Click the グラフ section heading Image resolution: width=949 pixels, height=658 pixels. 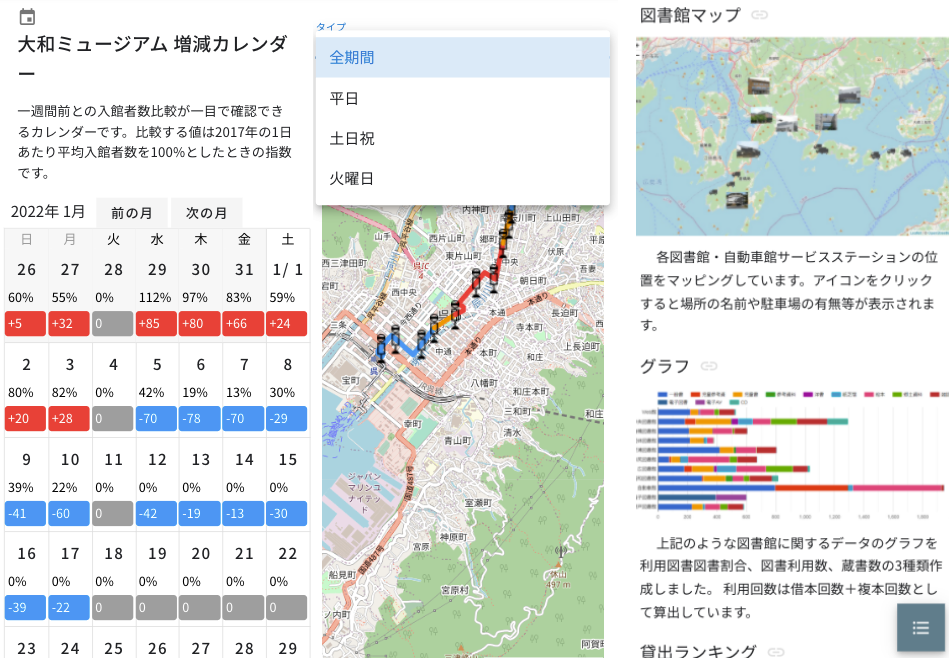[x=665, y=366]
